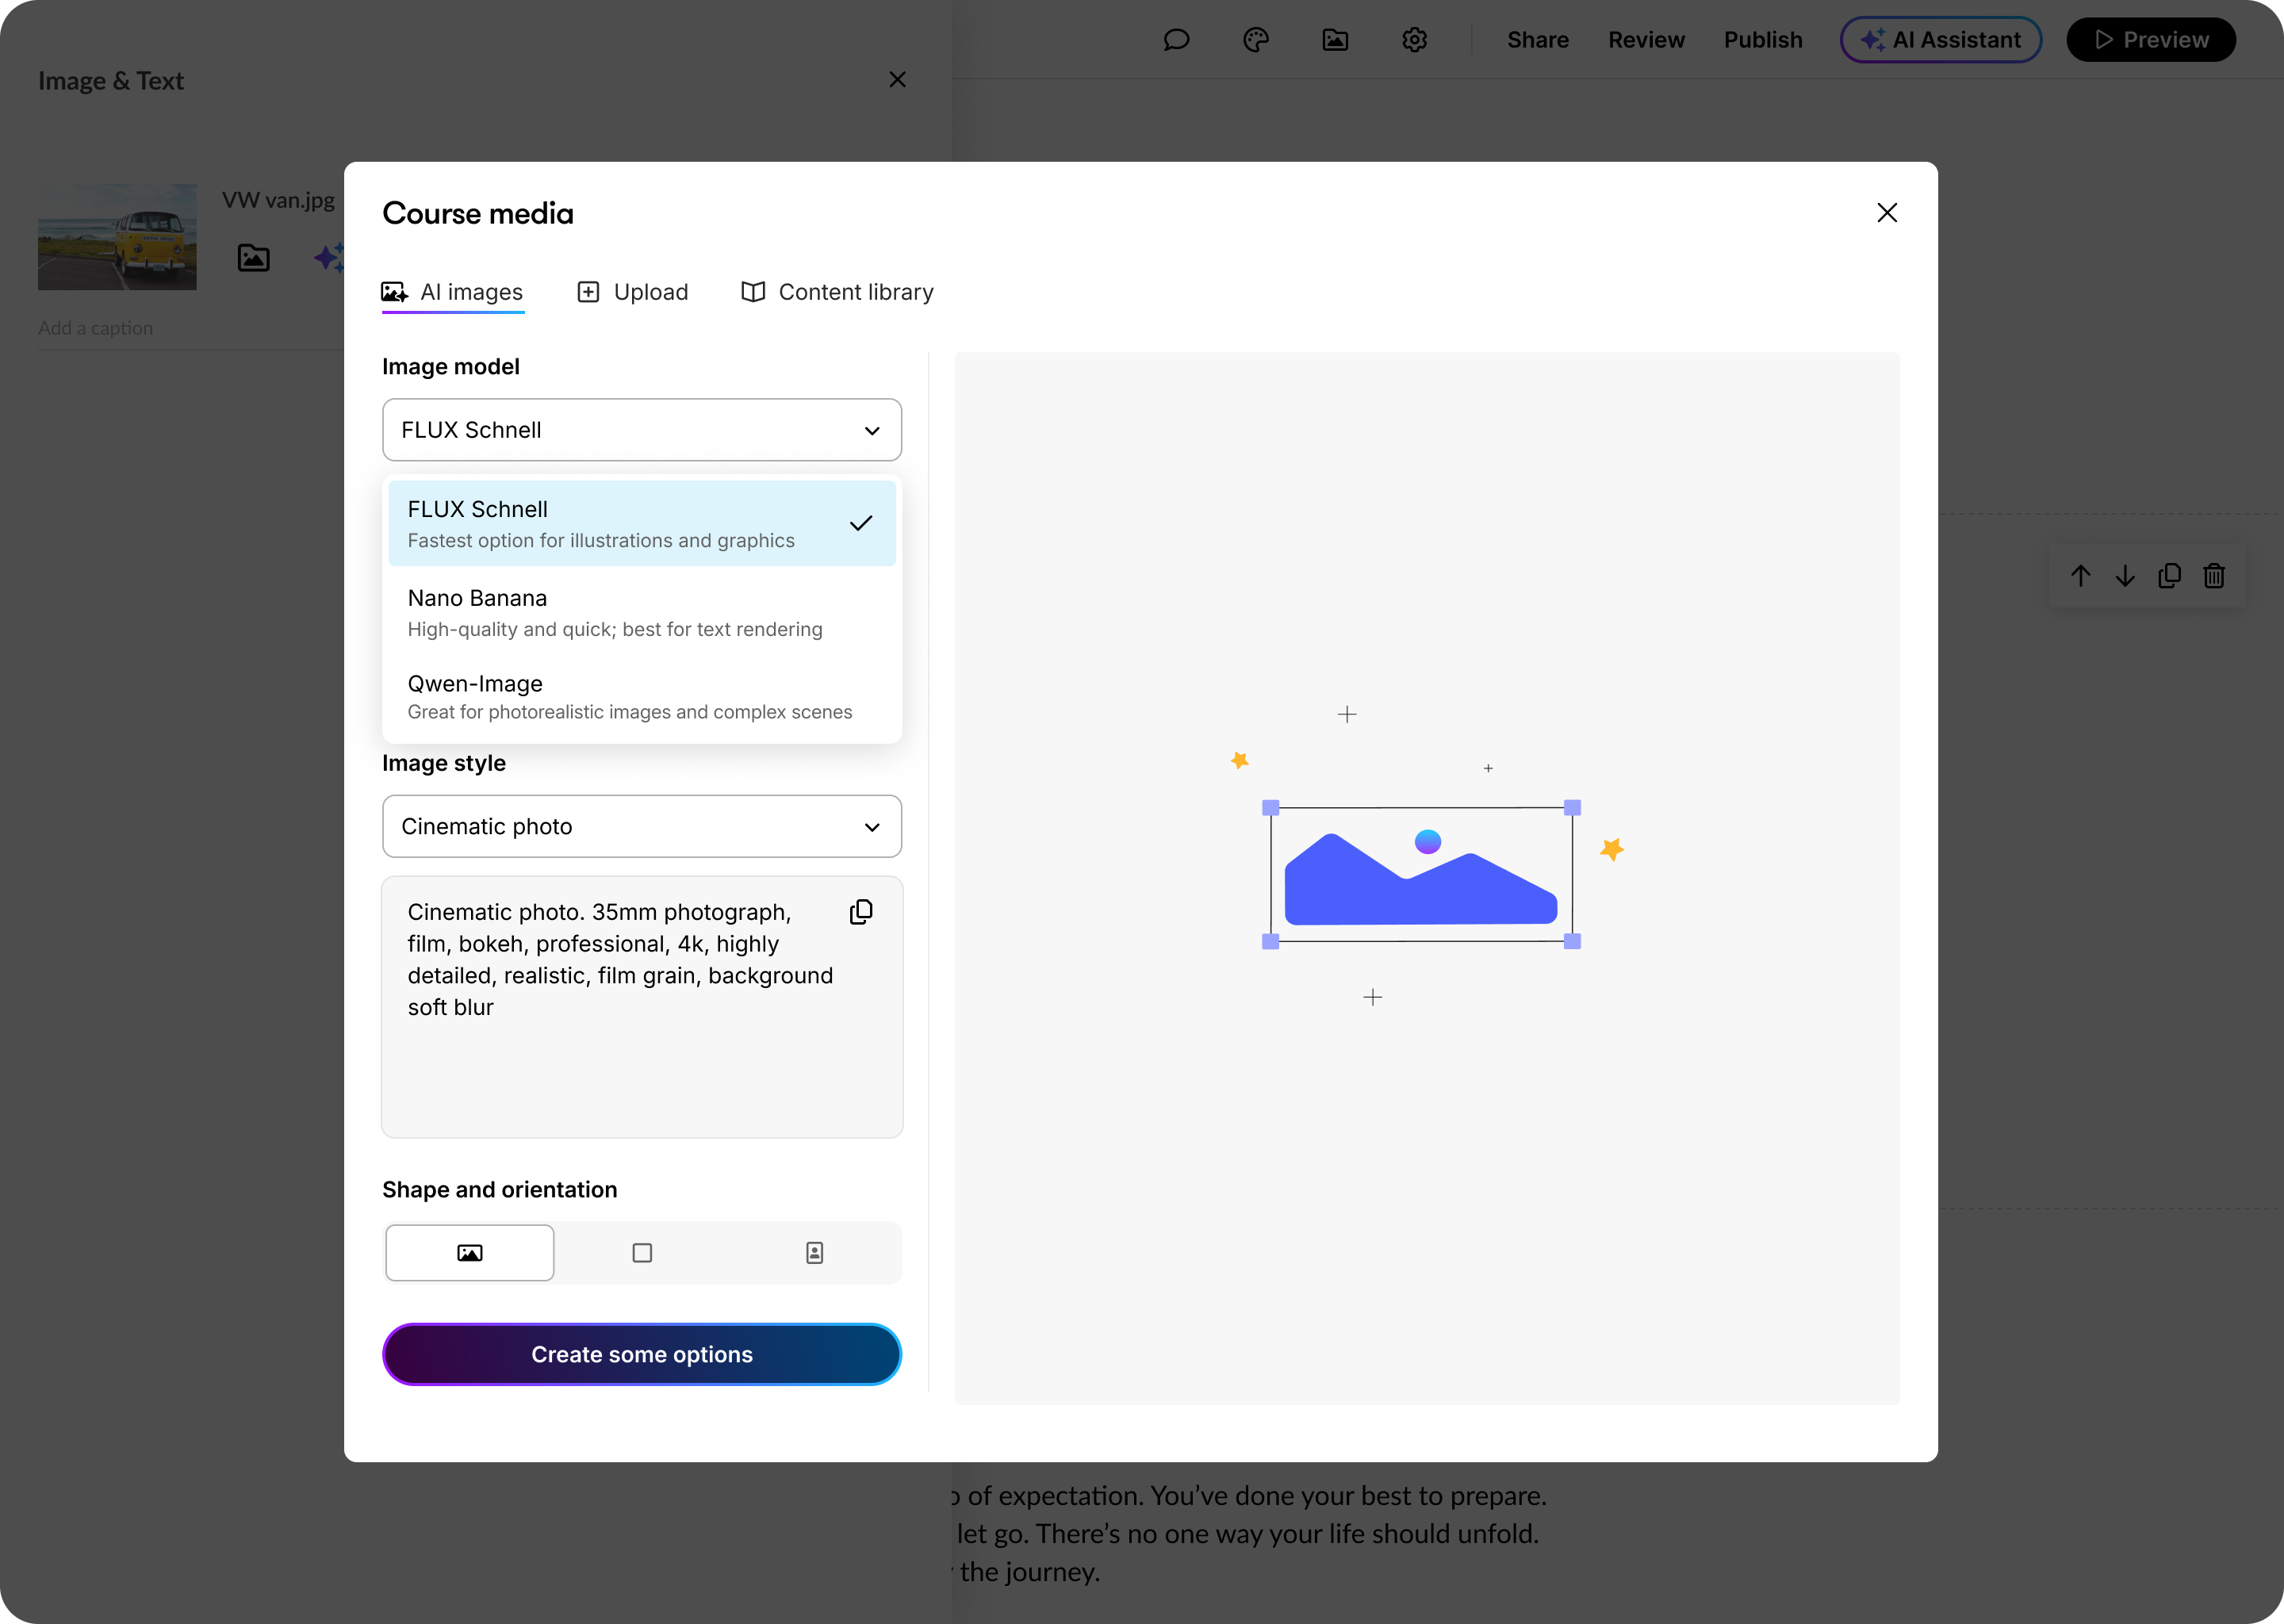Image resolution: width=2284 pixels, height=1624 pixels.
Task: Click the media image icon in the top toolbar
Action: [1335, 40]
